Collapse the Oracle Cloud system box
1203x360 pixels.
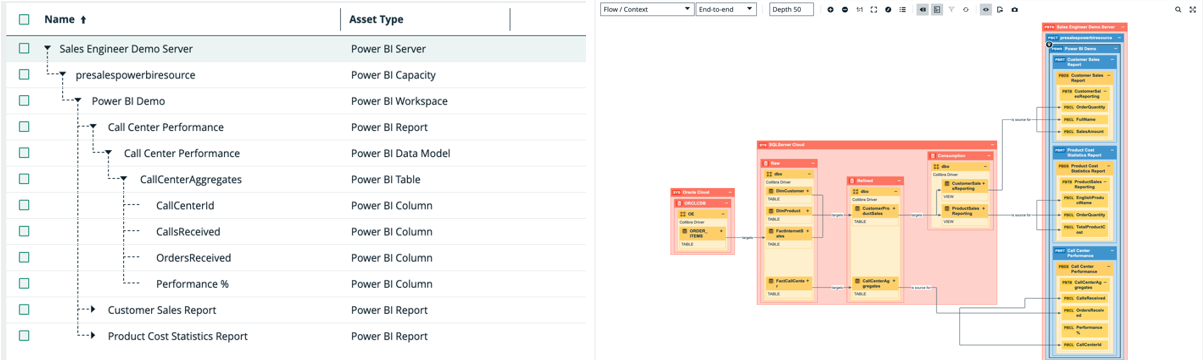click(x=730, y=192)
